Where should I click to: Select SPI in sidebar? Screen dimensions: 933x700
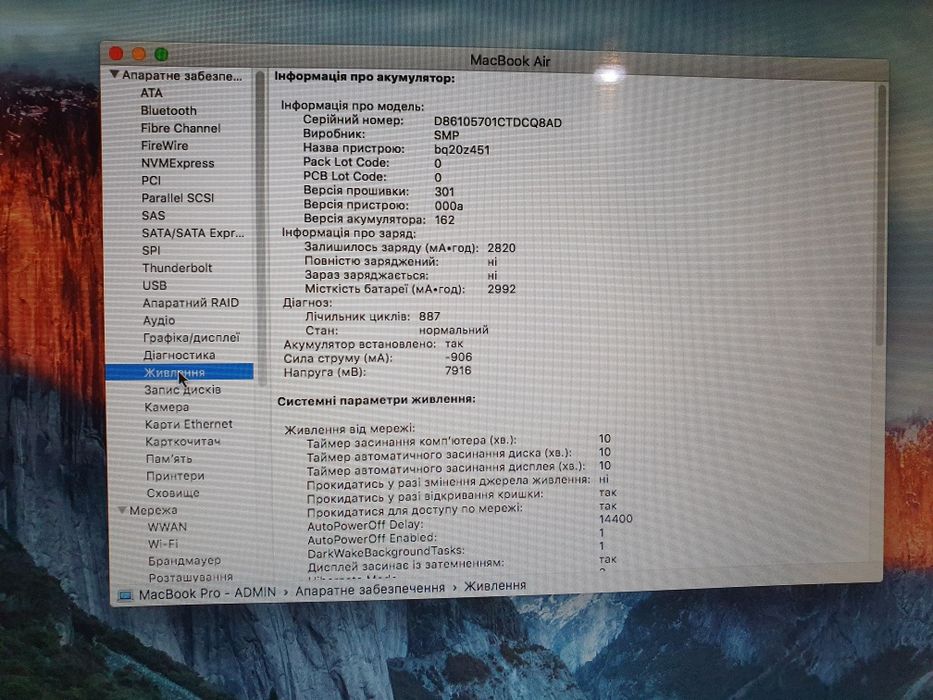[x=151, y=251]
